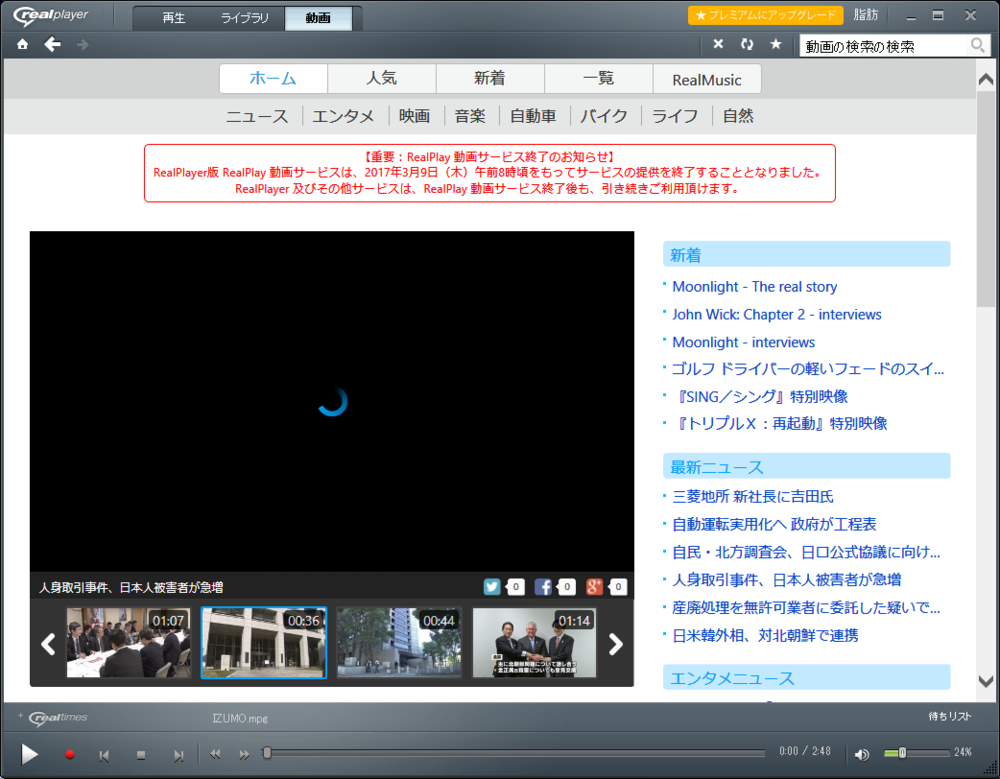Viewport: 1000px width, 779px height.
Task: Open the 脂肪 menu in title bar
Action: click(865, 15)
